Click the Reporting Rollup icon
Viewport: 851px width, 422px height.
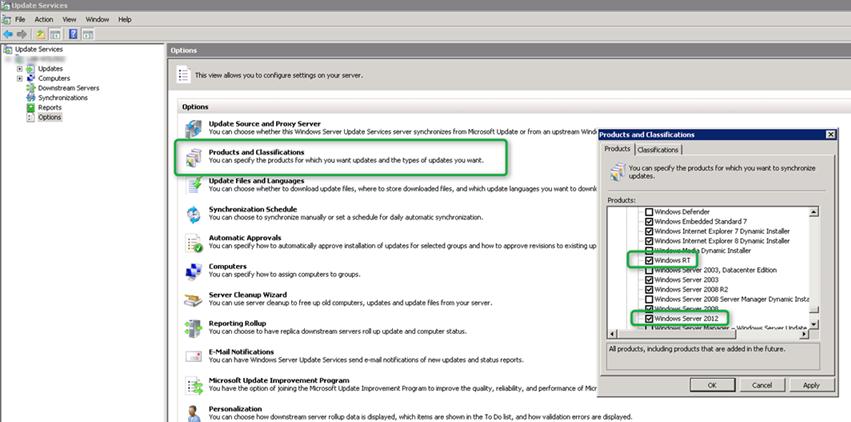193,329
